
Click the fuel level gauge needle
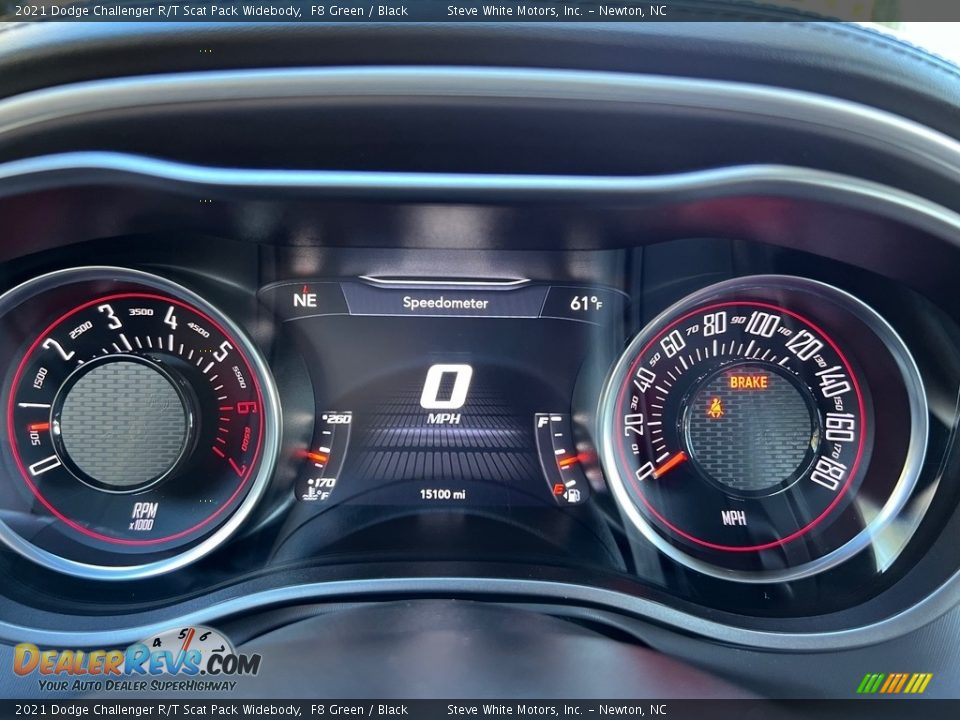click(x=574, y=459)
